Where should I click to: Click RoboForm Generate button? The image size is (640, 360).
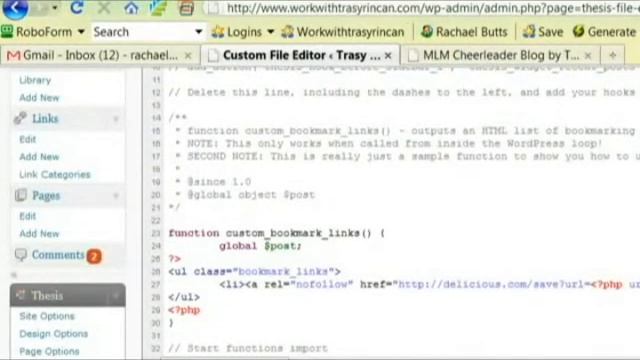pos(604,32)
